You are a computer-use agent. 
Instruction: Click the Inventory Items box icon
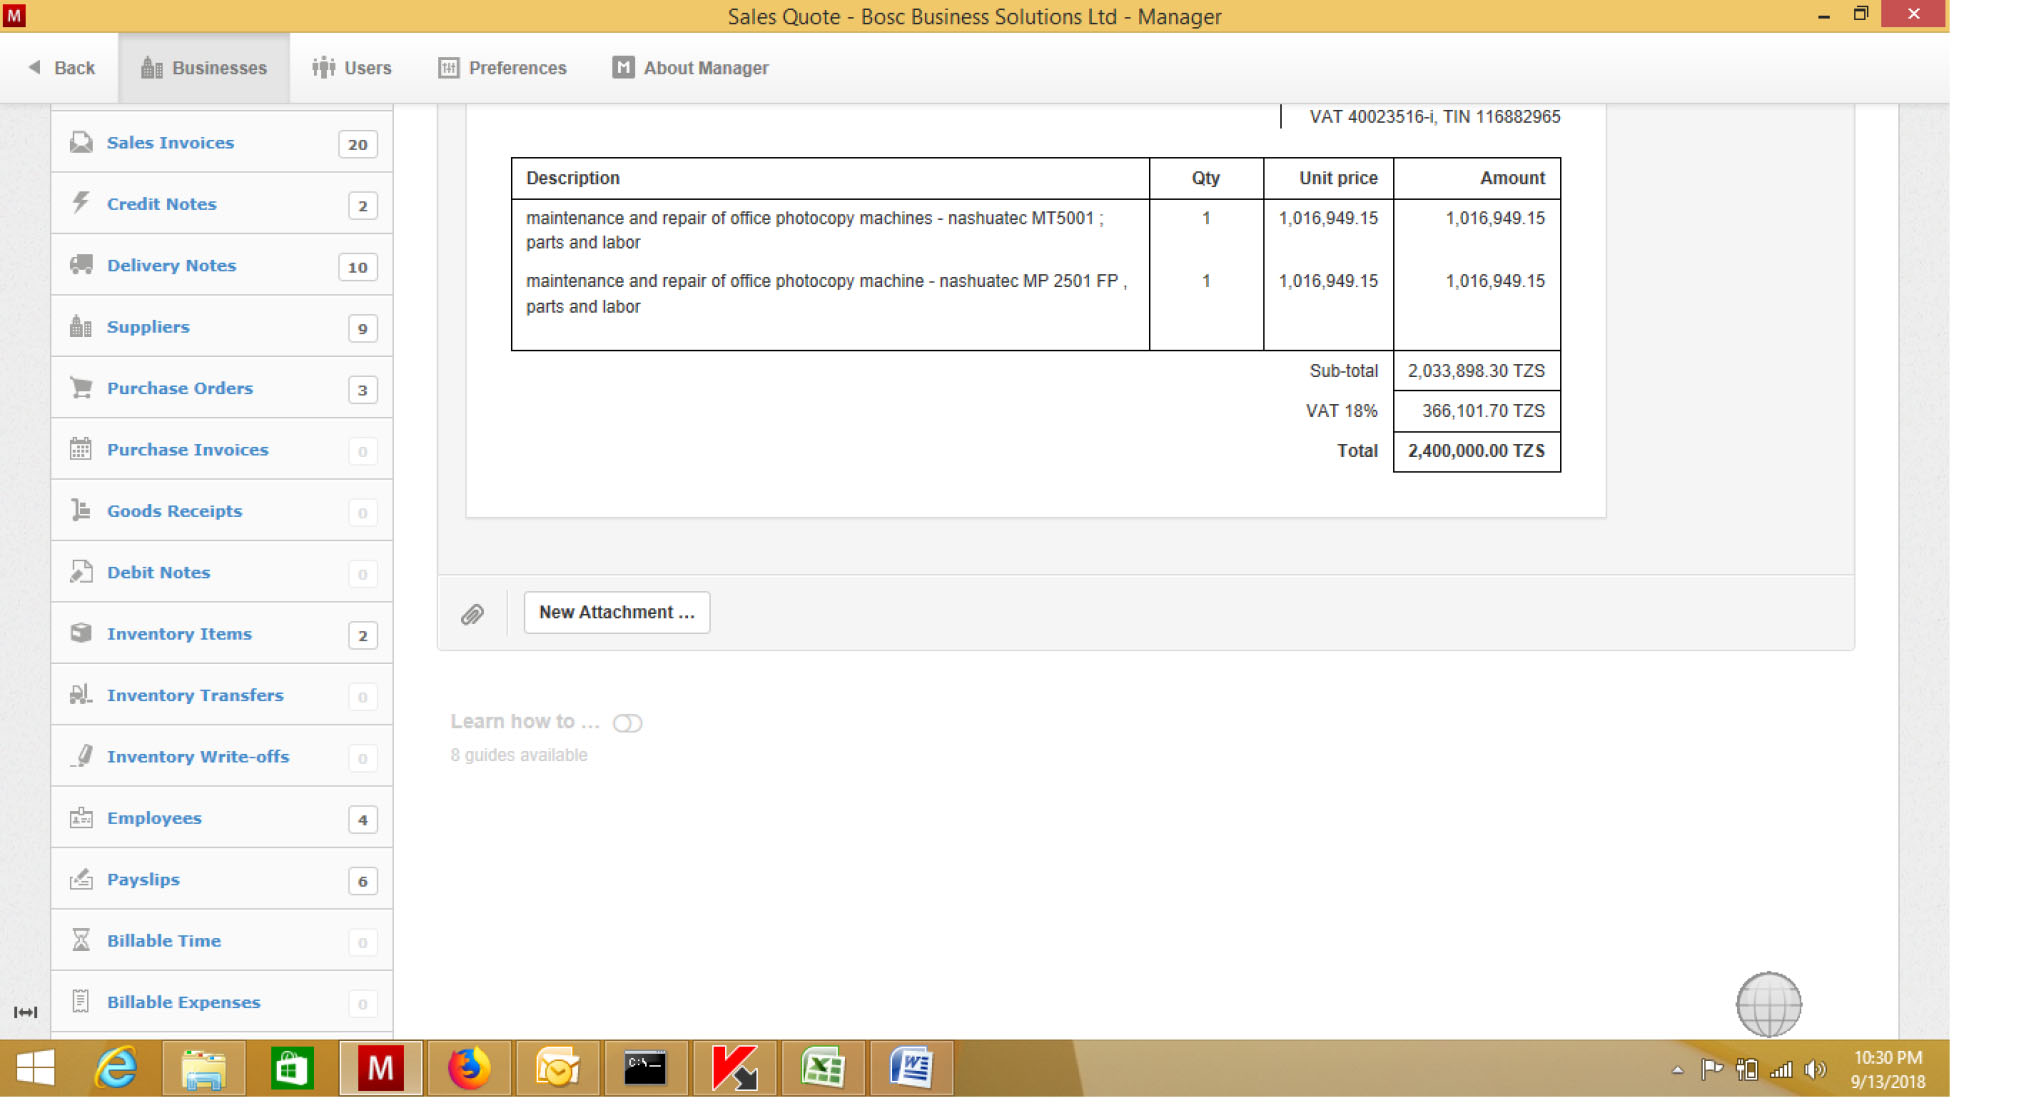(x=81, y=633)
